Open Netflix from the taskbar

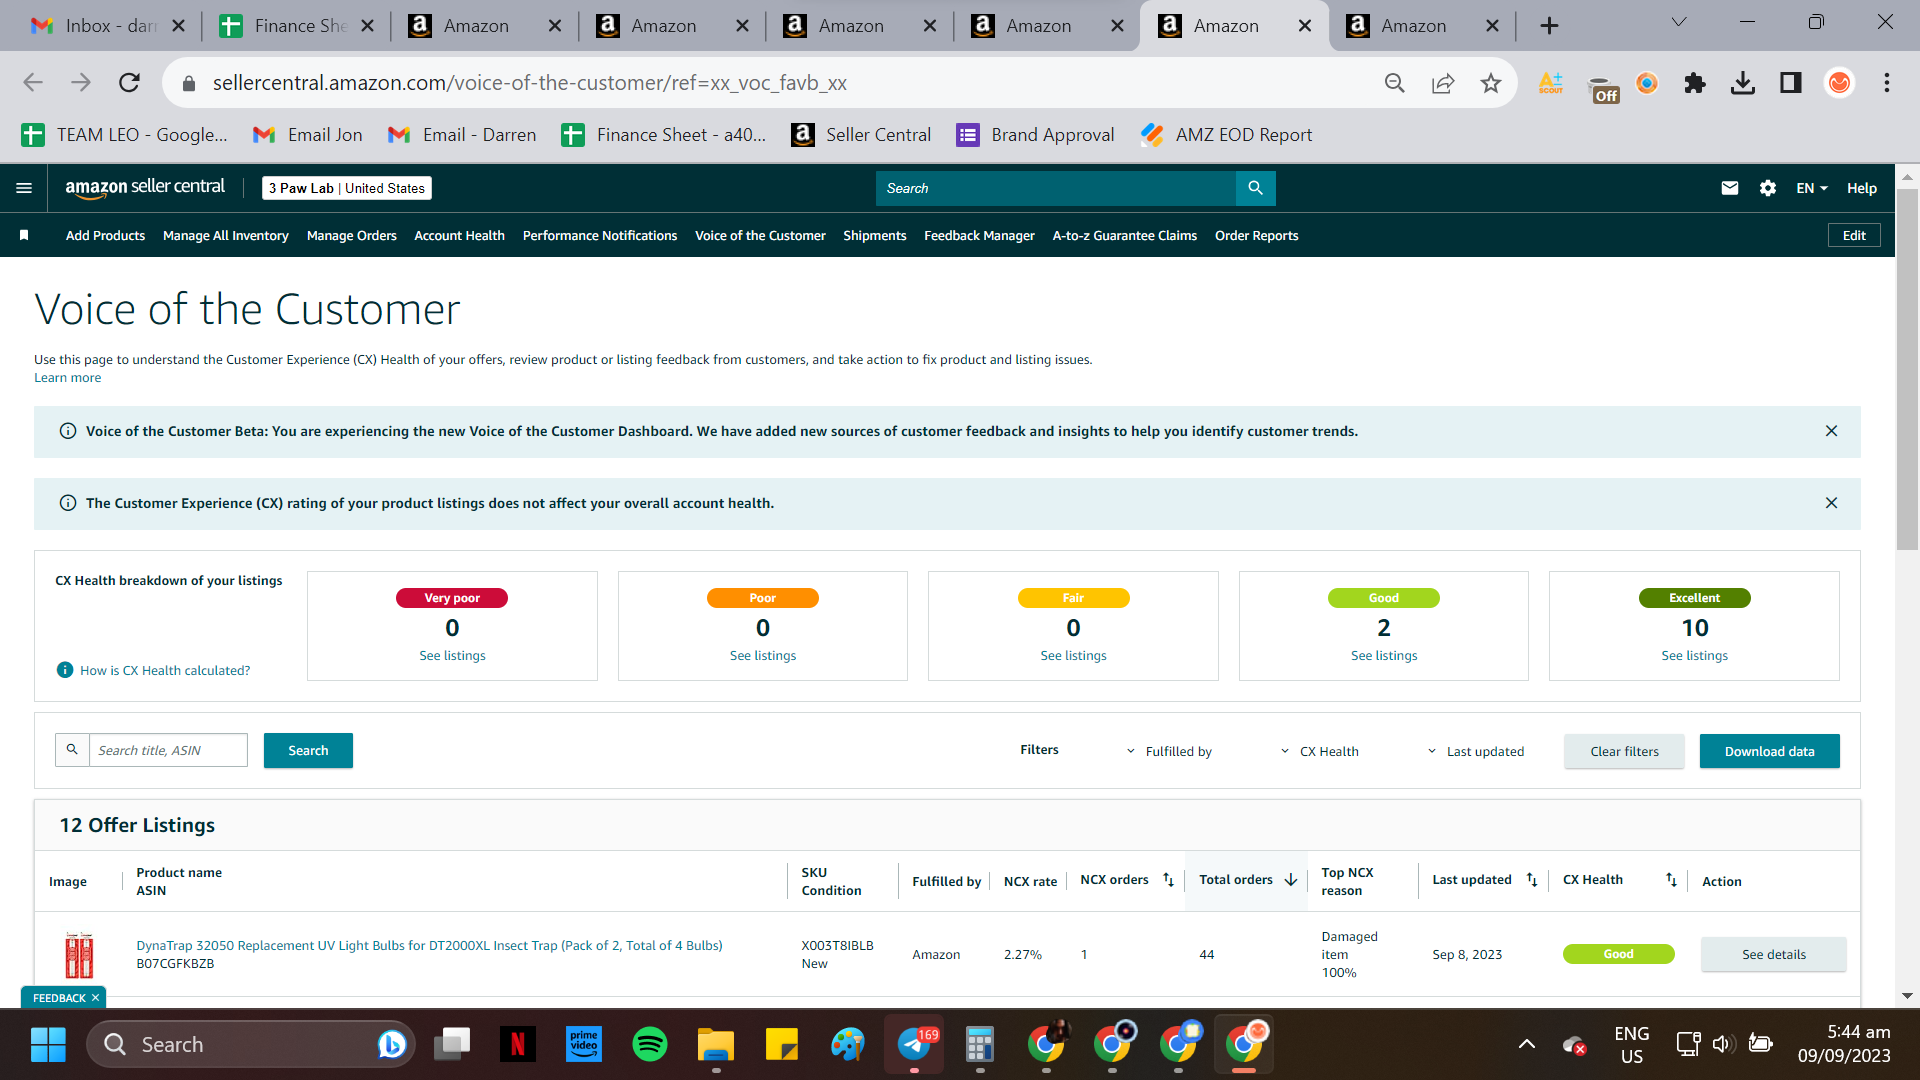click(x=518, y=1044)
